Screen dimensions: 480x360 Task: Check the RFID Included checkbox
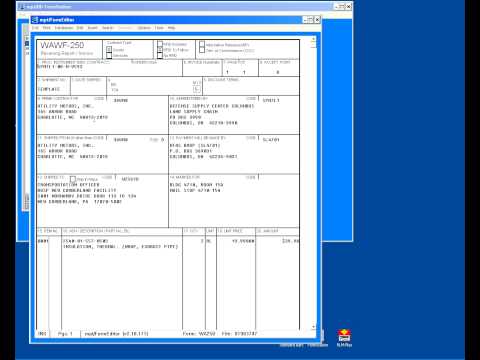pos(160,44)
